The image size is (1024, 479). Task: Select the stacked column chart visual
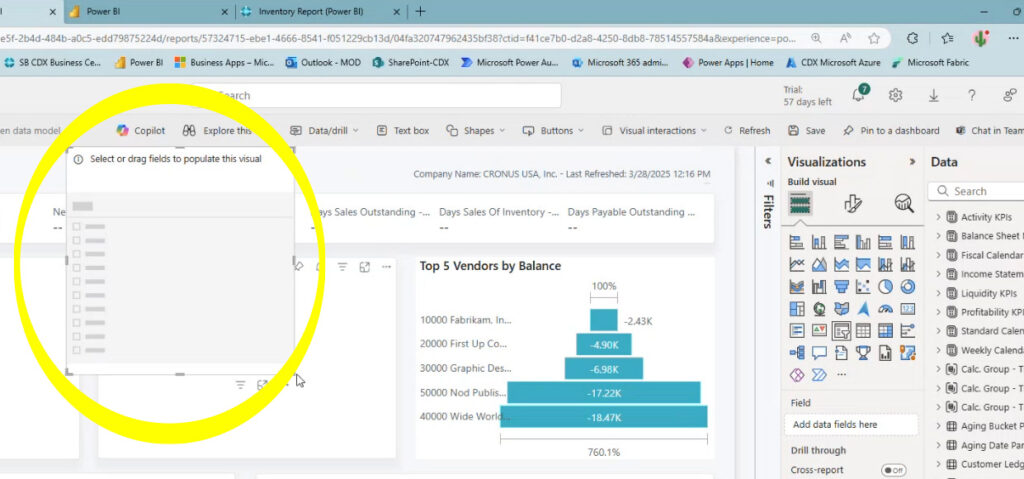[x=819, y=242]
